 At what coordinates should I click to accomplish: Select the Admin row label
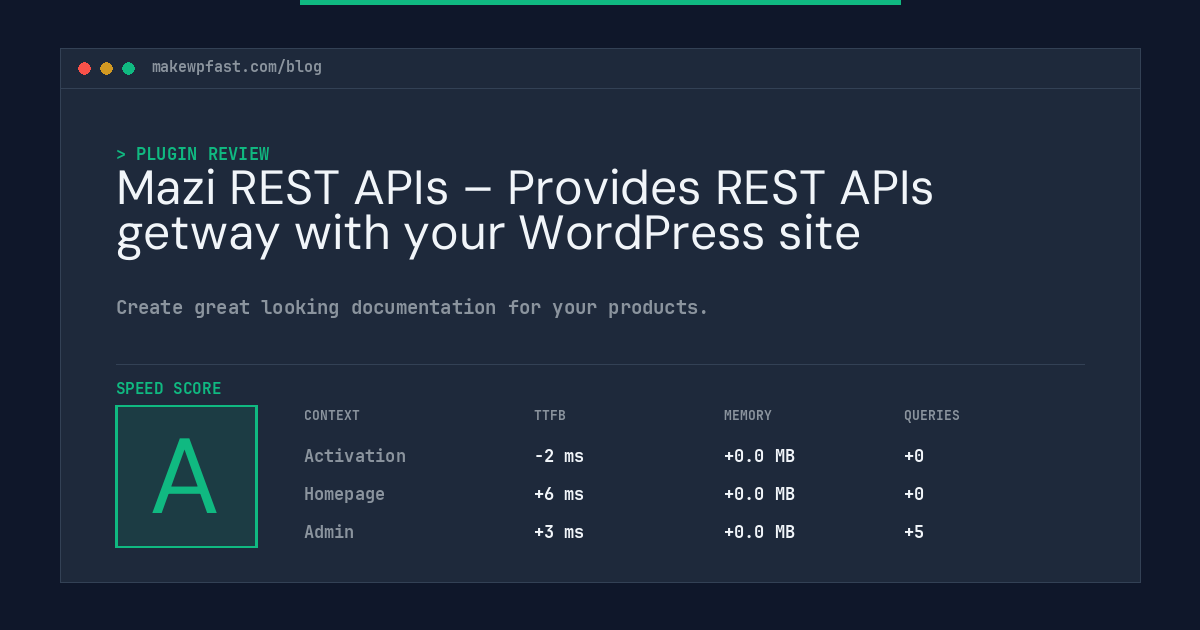click(x=329, y=532)
